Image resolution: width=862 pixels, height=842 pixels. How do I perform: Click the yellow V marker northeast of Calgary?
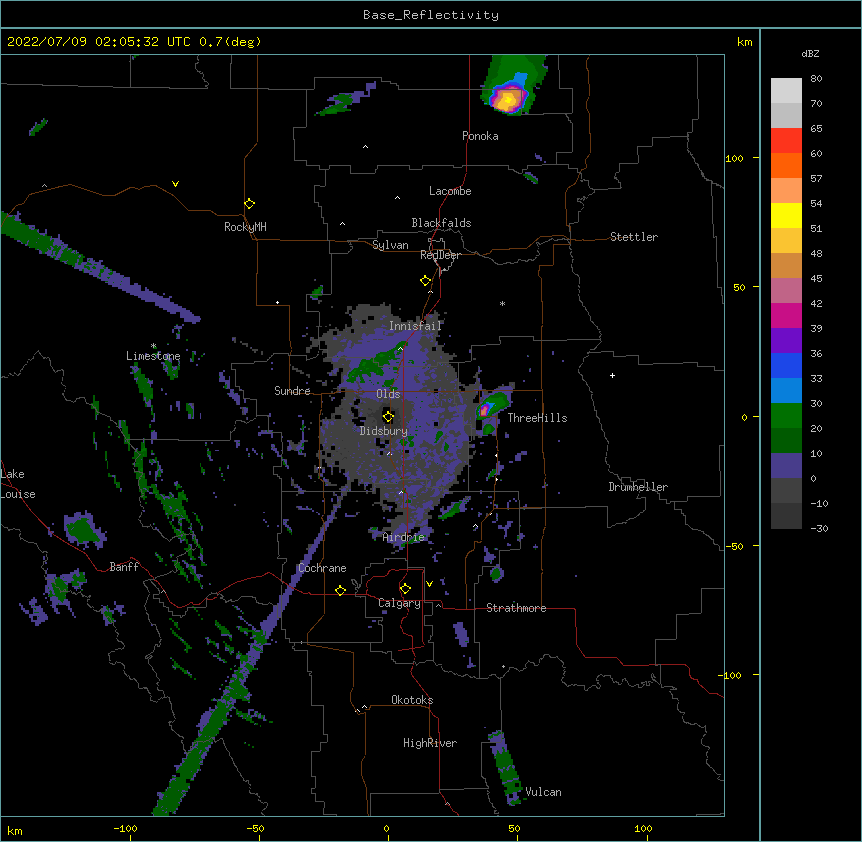click(429, 584)
